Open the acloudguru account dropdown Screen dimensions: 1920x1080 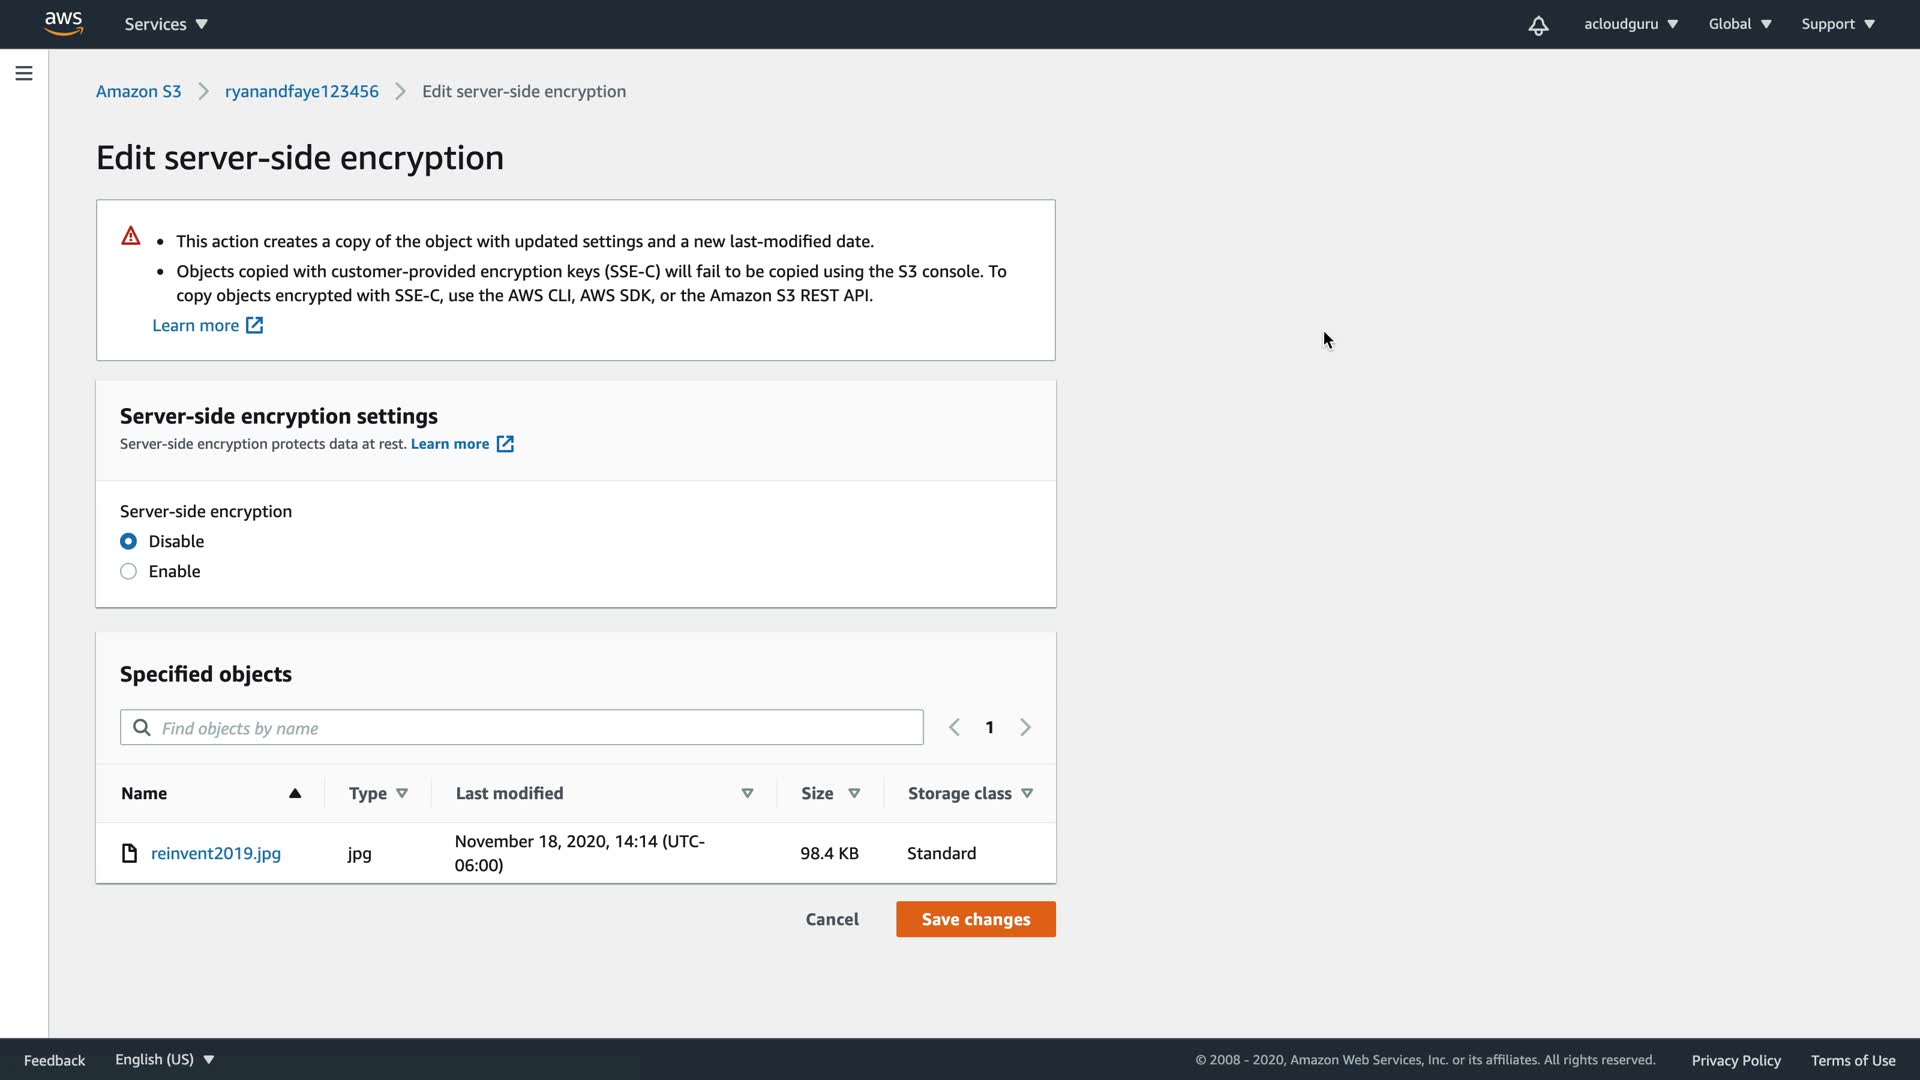(x=1630, y=24)
